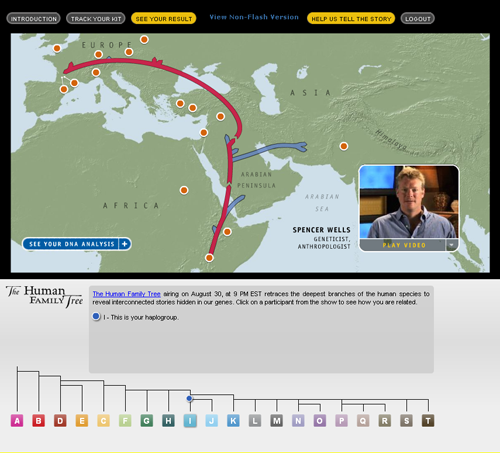Select haplogroup A tile

click(x=17, y=421)
